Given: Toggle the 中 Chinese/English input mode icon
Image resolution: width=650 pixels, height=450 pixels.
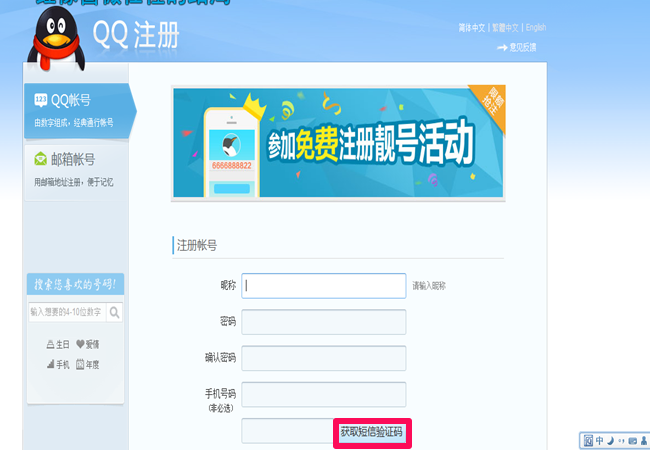Looking at the screenshot, I should (599, 440).
